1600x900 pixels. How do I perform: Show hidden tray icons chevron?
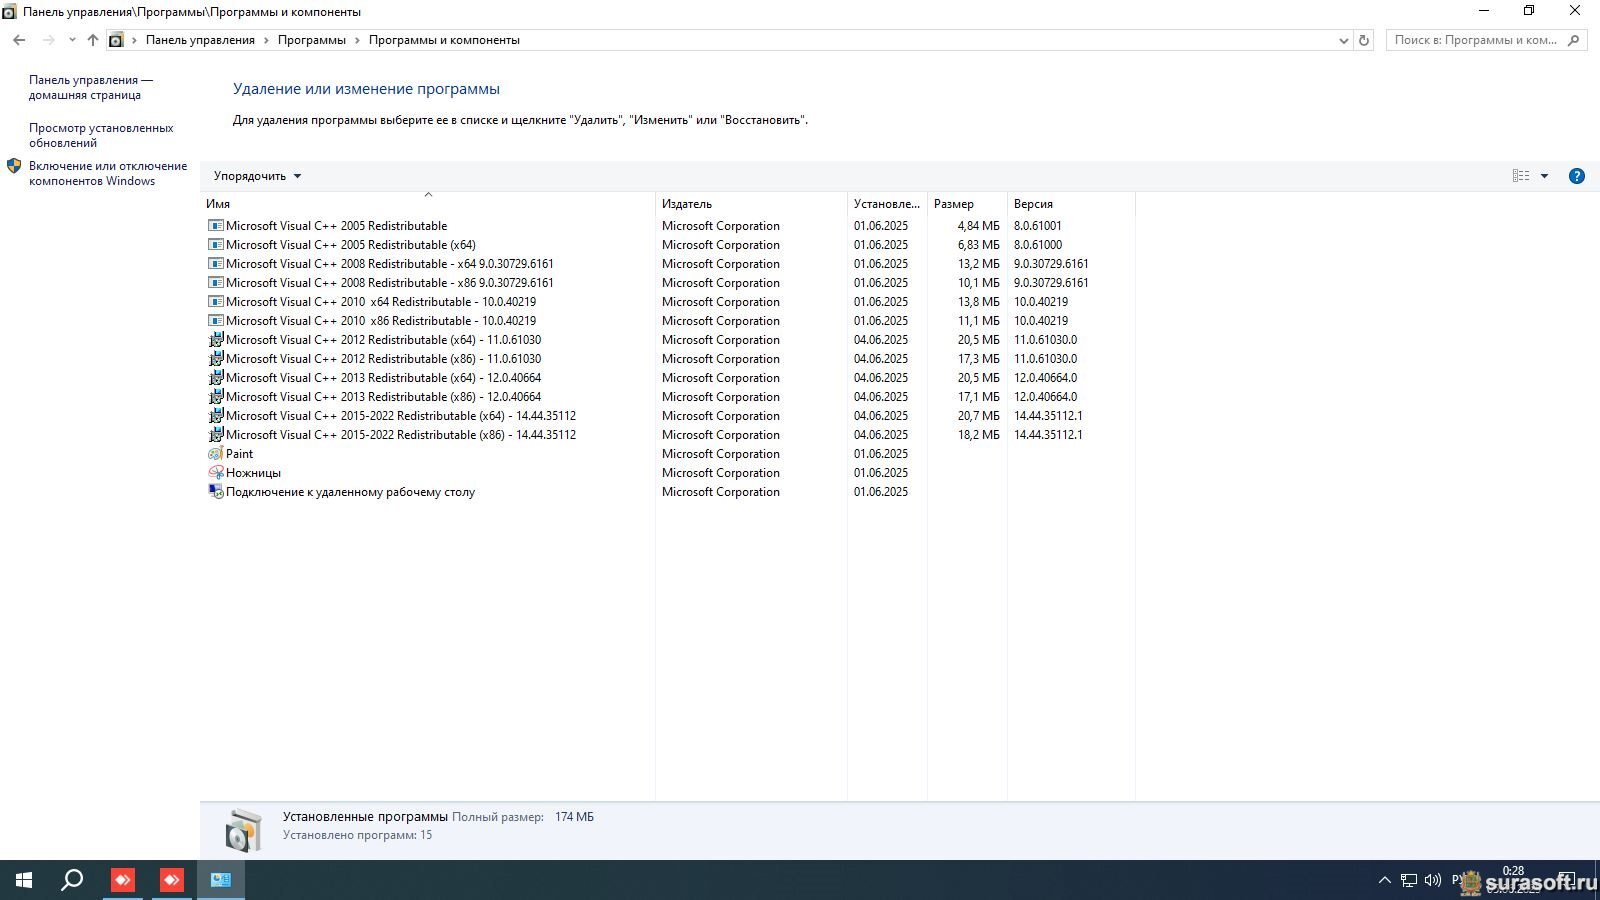click(1385, 880)
